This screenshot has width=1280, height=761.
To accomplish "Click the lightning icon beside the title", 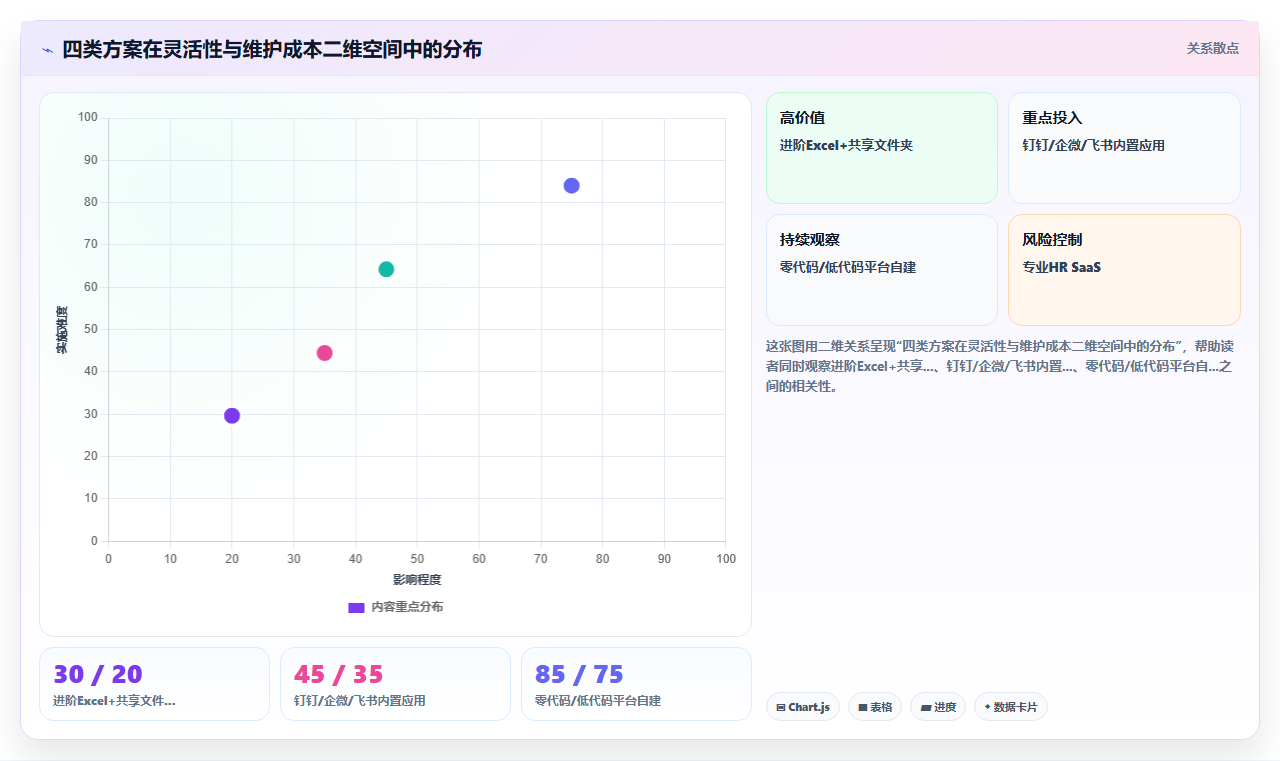I will coord(47,49).
